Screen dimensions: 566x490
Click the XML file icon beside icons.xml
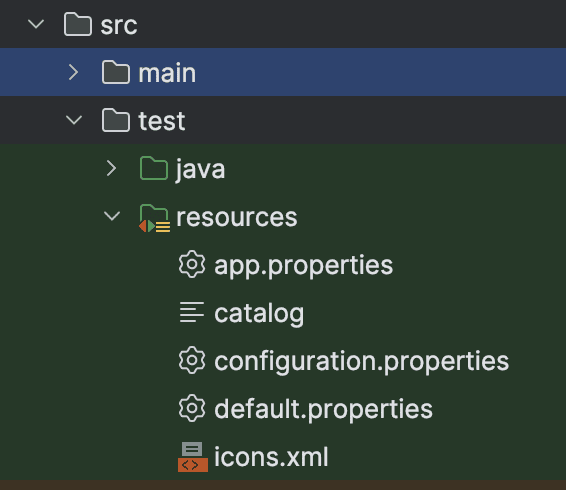pos(193,457)
